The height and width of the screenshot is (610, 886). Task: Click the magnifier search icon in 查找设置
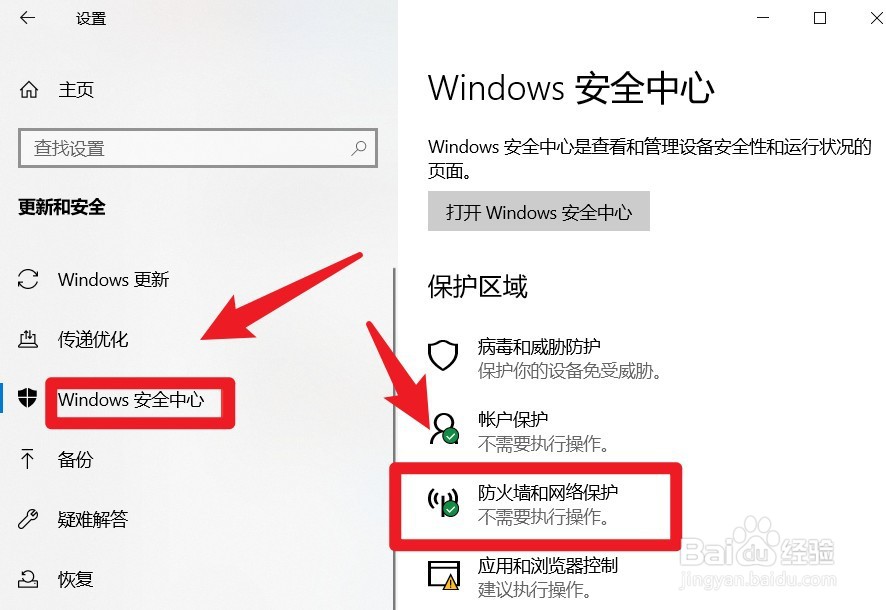click(x=359, y=149)
